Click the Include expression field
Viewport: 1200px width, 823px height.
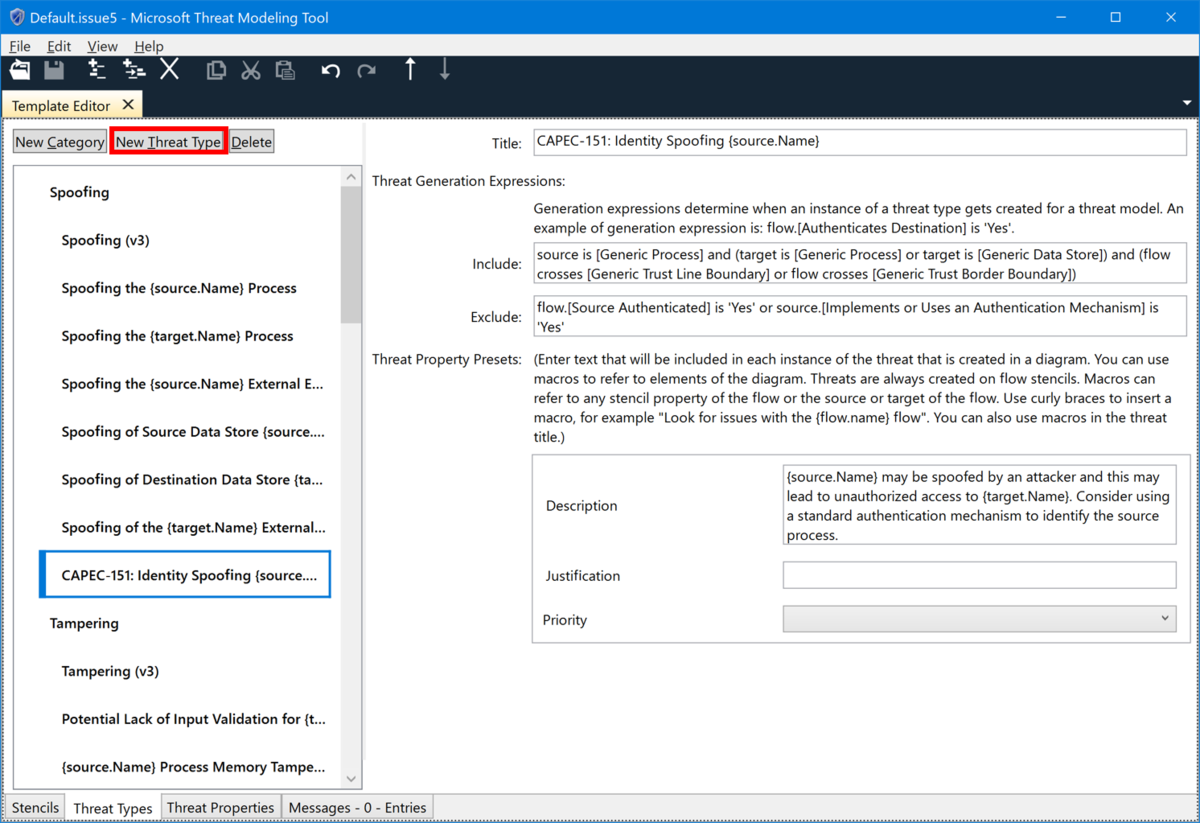[860, 264]
